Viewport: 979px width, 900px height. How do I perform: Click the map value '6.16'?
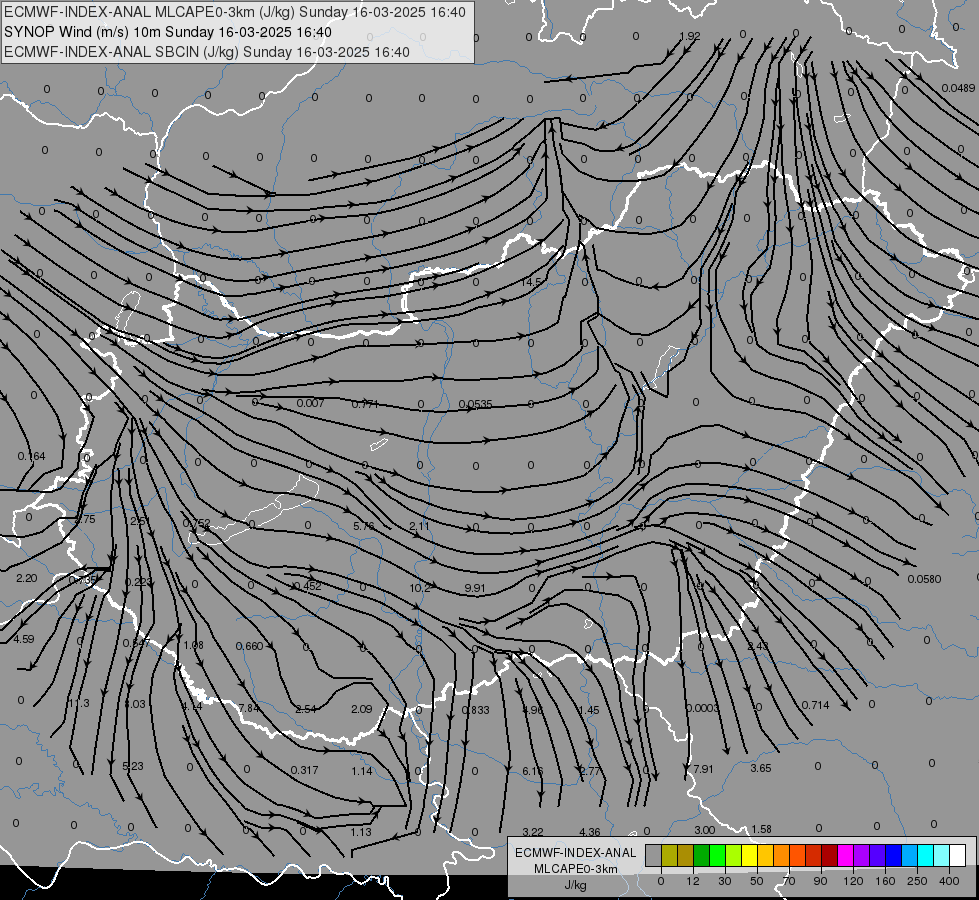[533, 771]
